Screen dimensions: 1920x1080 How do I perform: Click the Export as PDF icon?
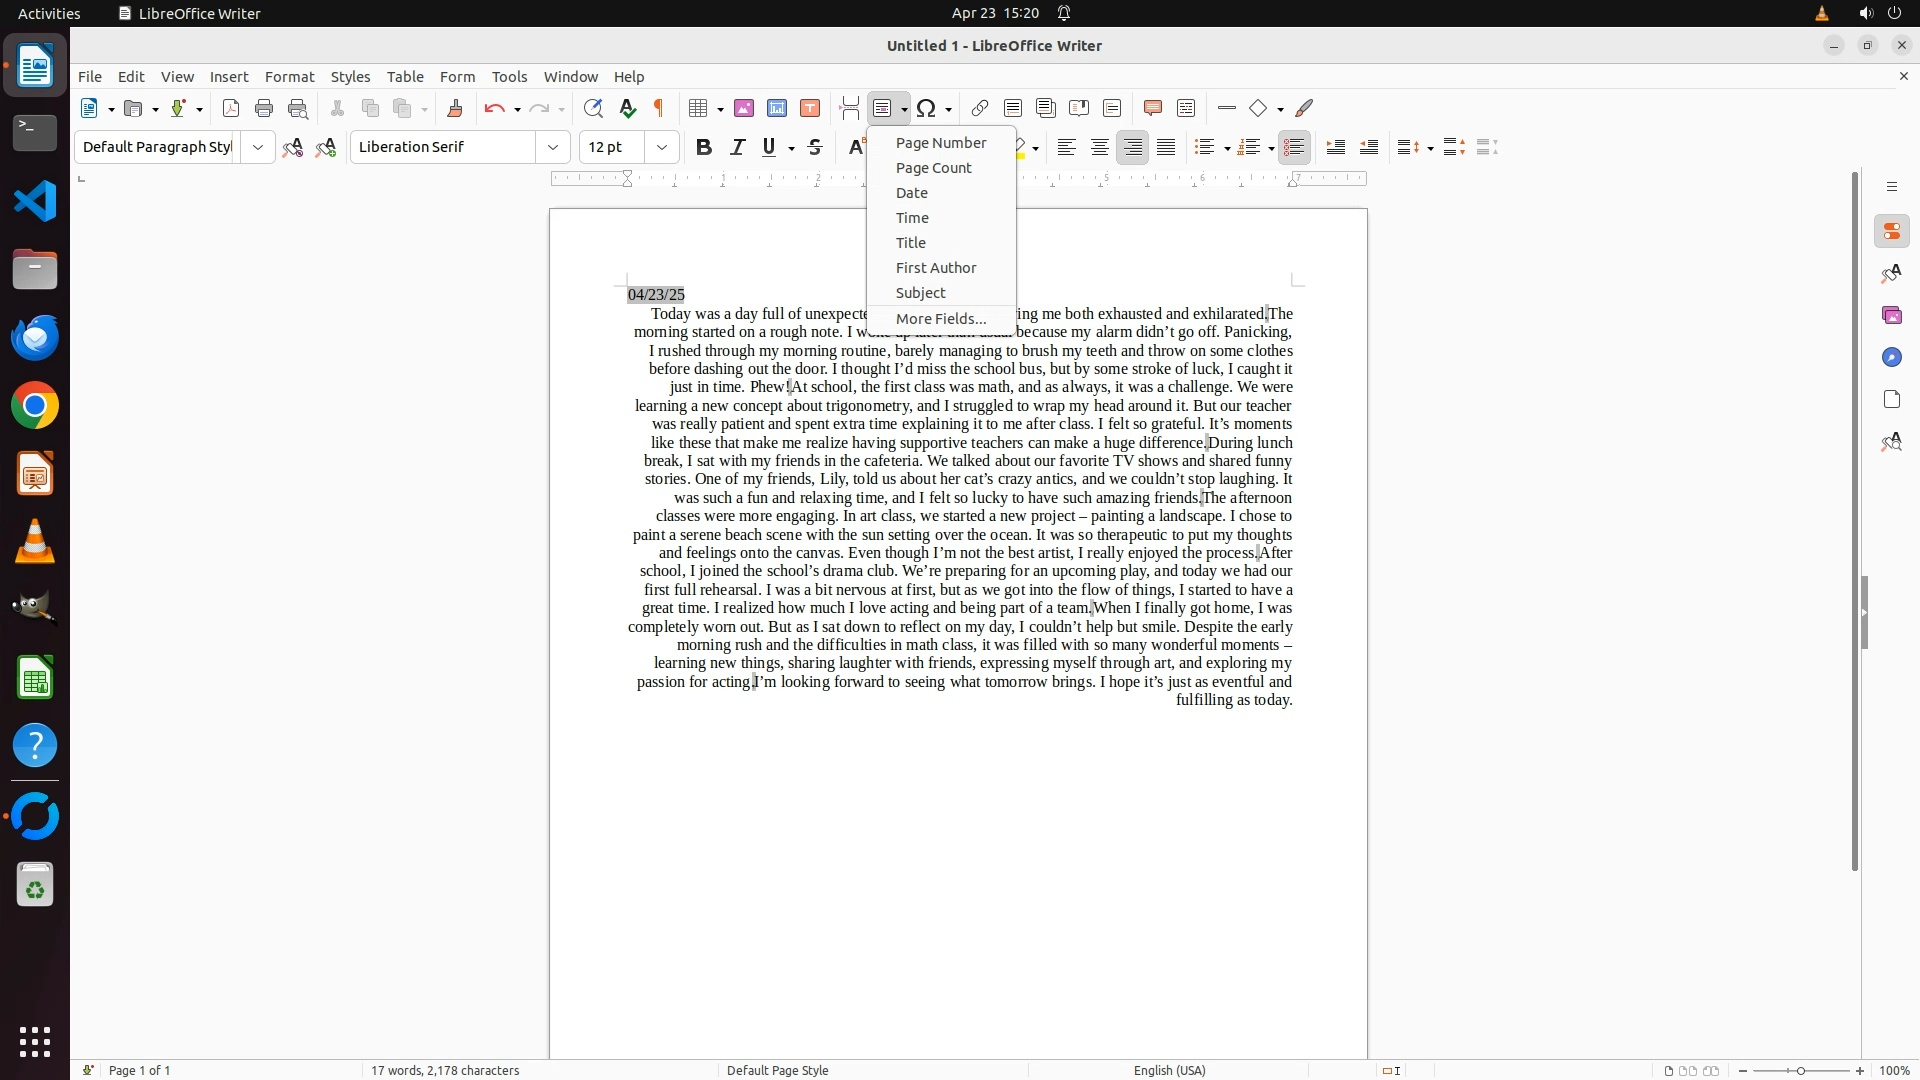(231, 108)
